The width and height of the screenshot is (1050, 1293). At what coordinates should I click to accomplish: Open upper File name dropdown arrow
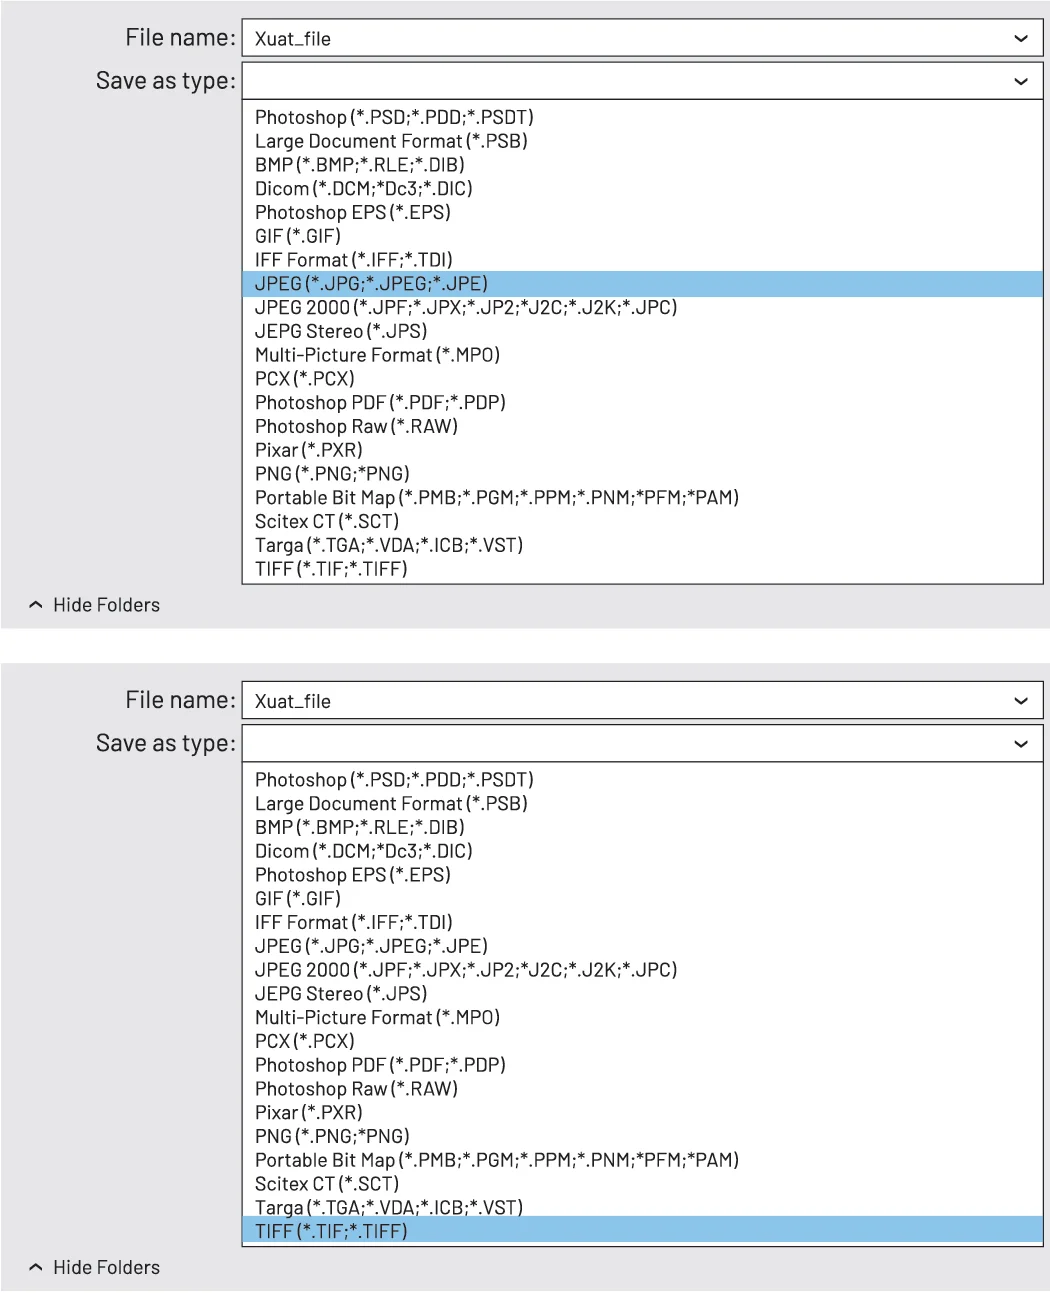(1021, 39)
